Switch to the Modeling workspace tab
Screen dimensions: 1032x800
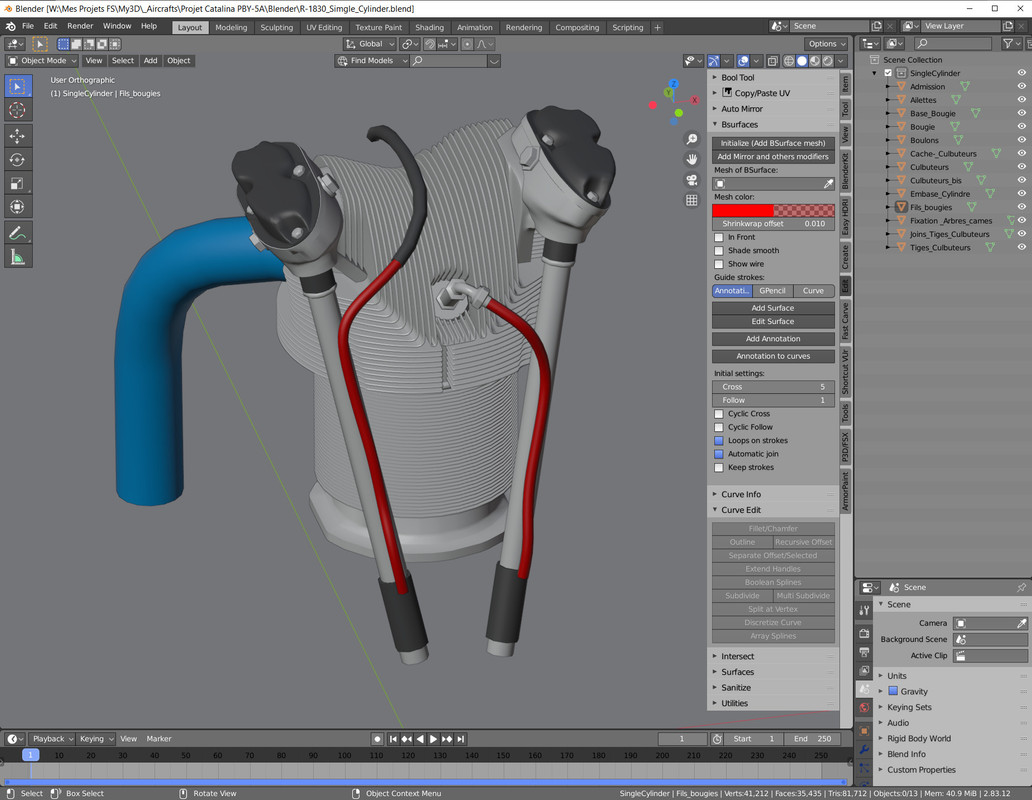[231, 28]
